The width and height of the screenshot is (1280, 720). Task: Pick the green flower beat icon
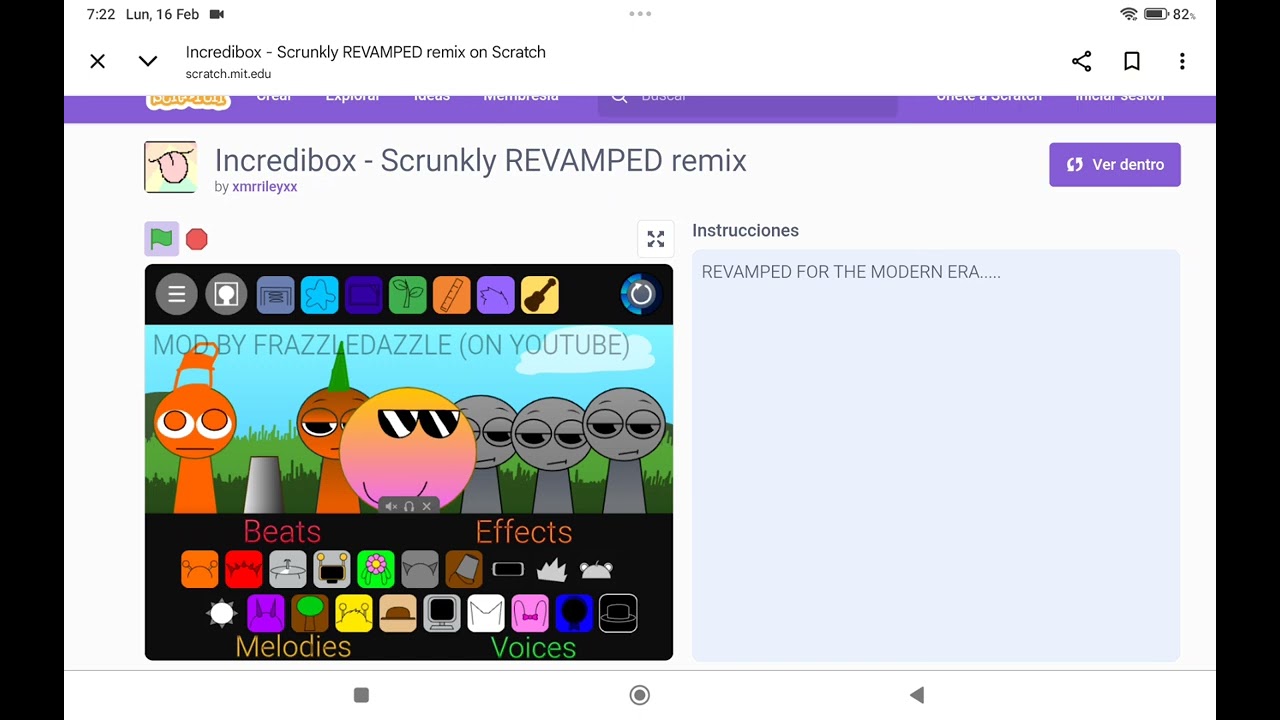[376, 569]
